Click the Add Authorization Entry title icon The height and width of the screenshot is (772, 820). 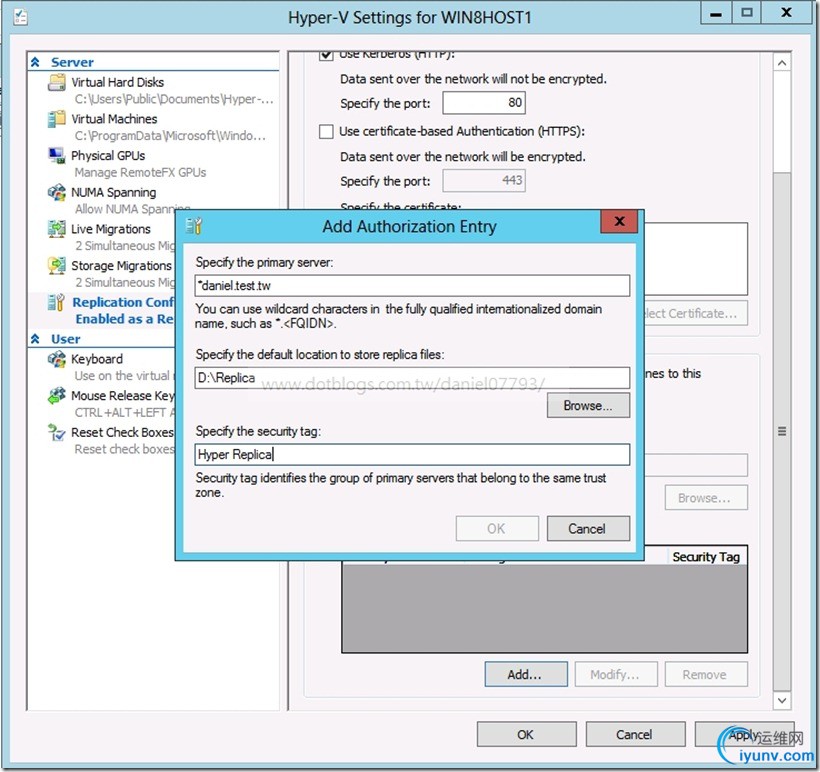tap(193, 226)
